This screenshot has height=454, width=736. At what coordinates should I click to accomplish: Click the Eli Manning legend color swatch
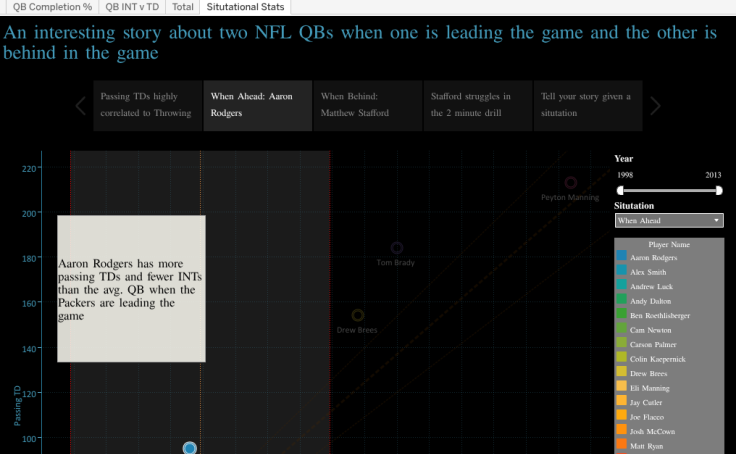621,386
